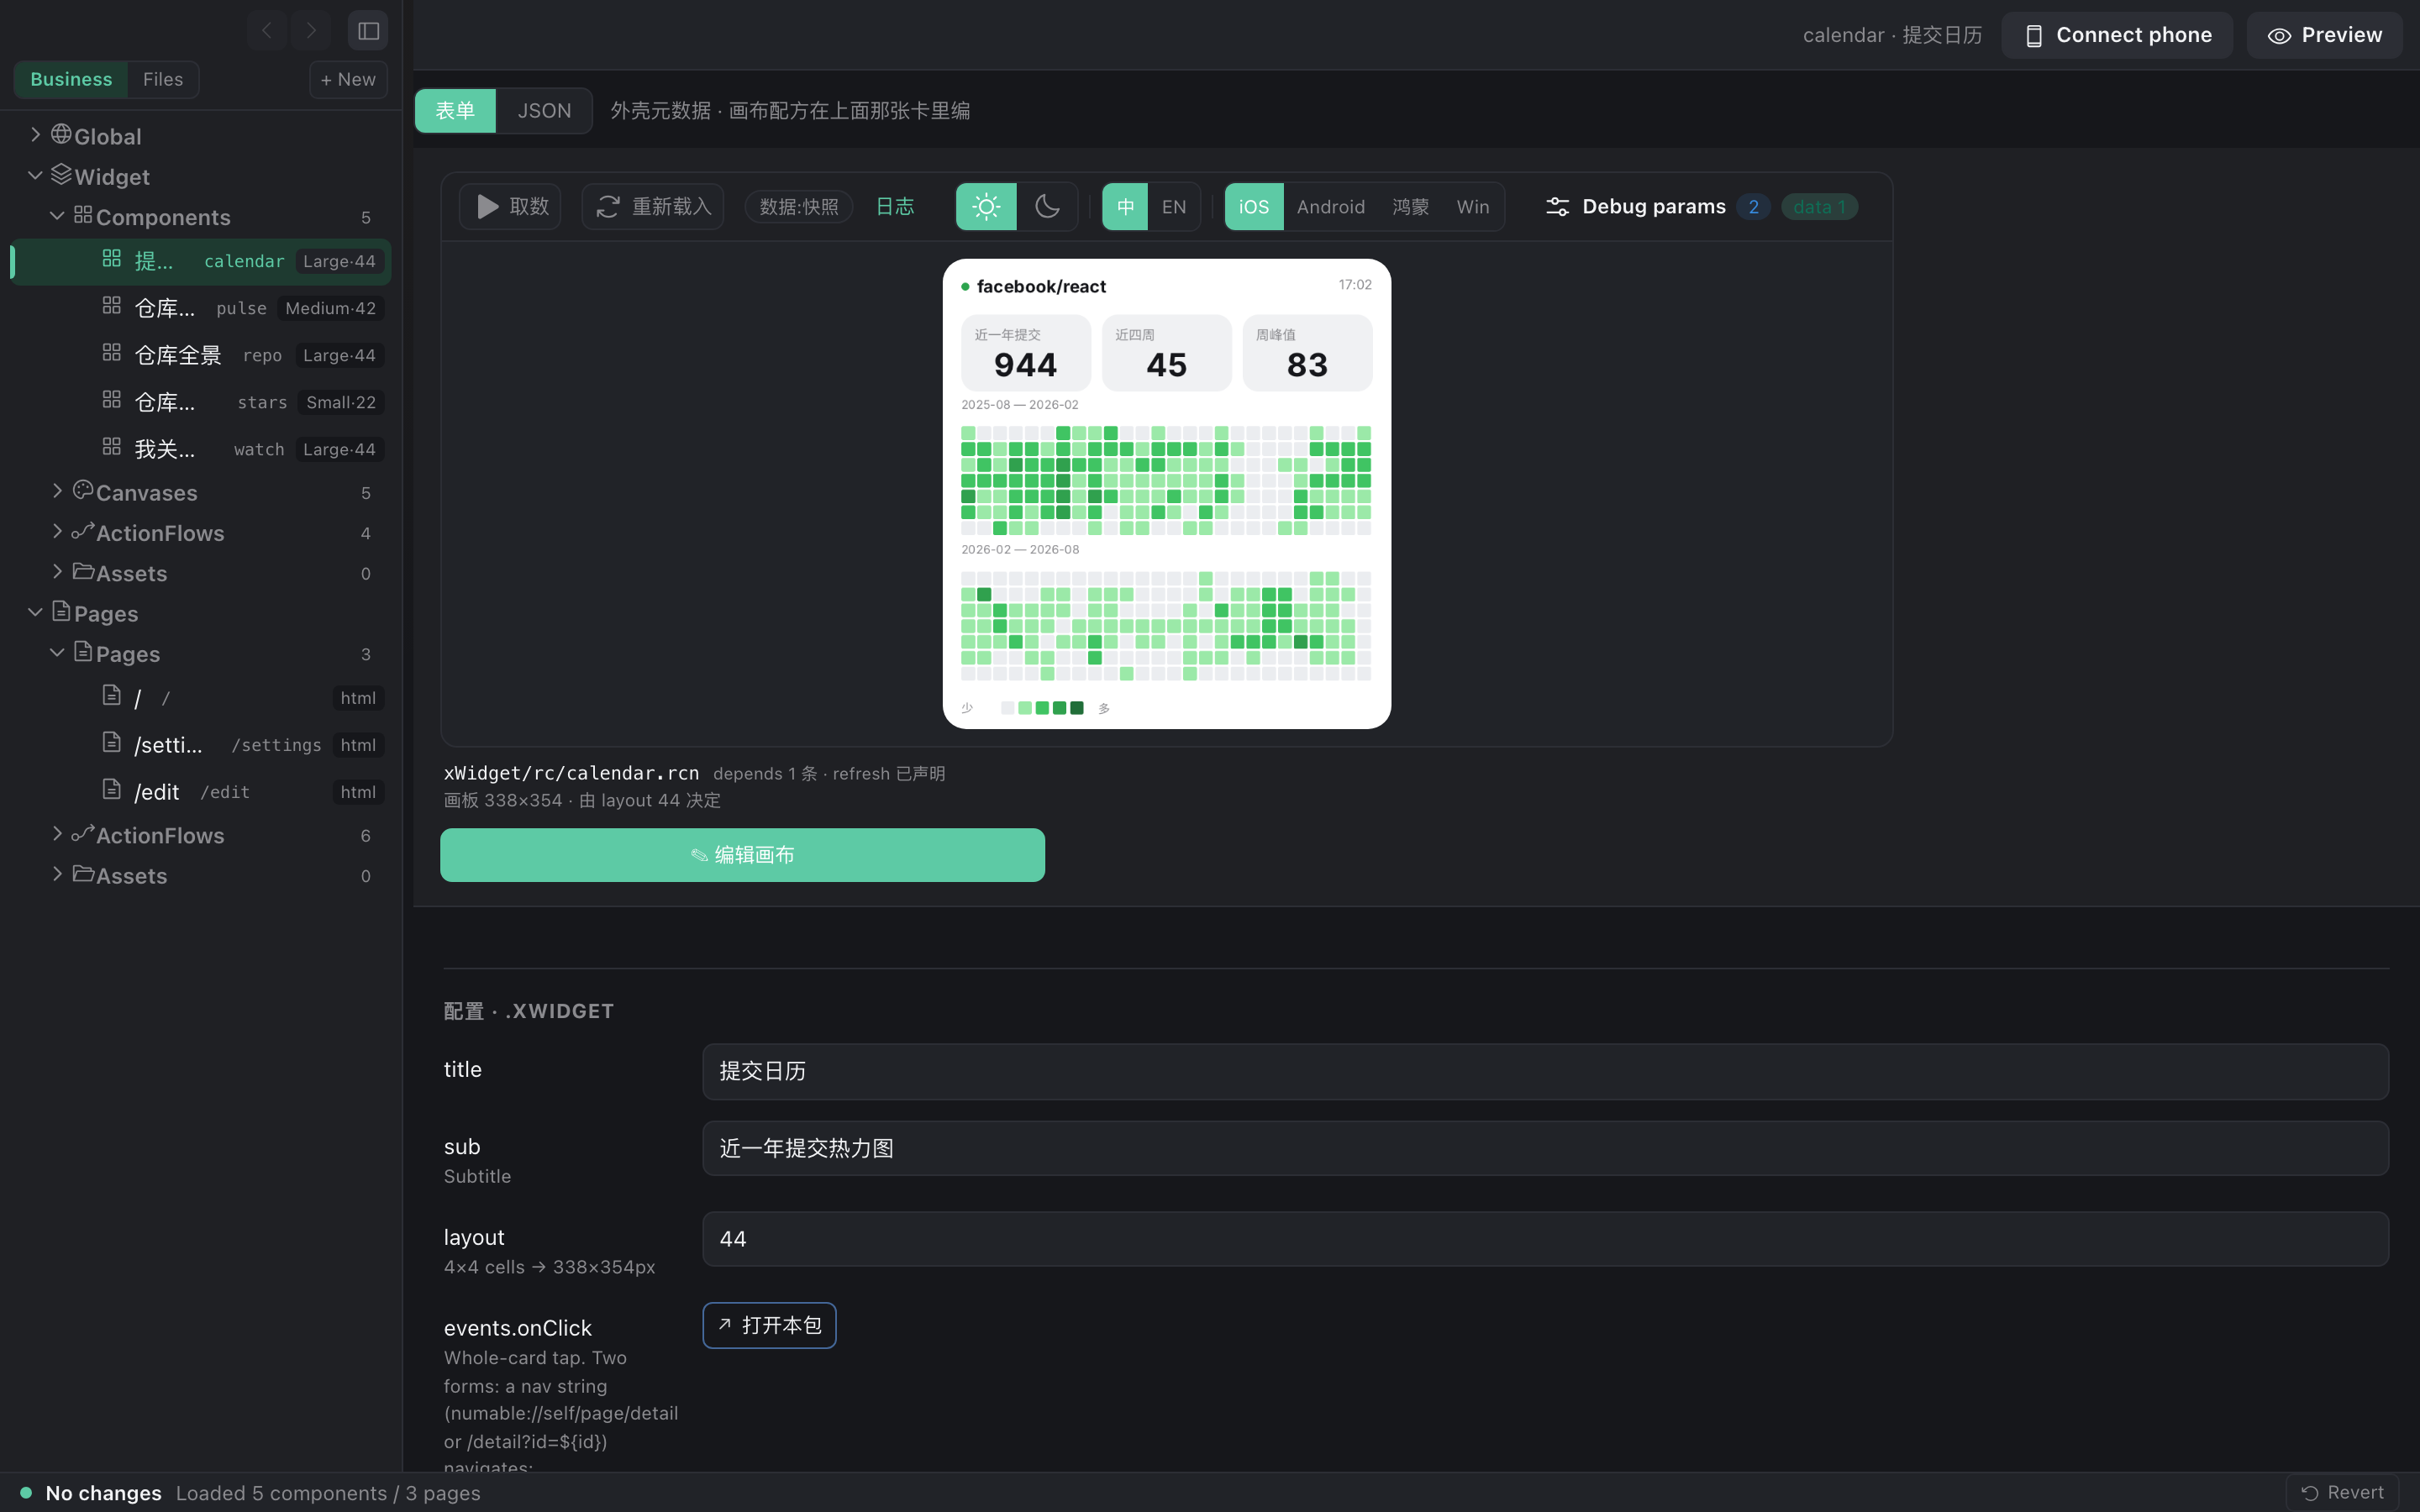2420x1512 pixels.
Task: Click the sub input field 近一年提交热力图
Action: tap(1545, 1148)
